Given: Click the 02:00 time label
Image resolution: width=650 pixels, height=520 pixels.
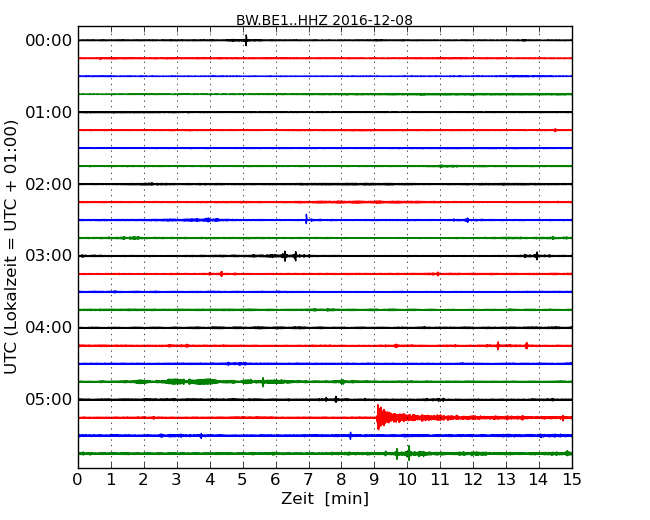Looking at the screenshot, I should pyautogui.click(x=49, y=184).
